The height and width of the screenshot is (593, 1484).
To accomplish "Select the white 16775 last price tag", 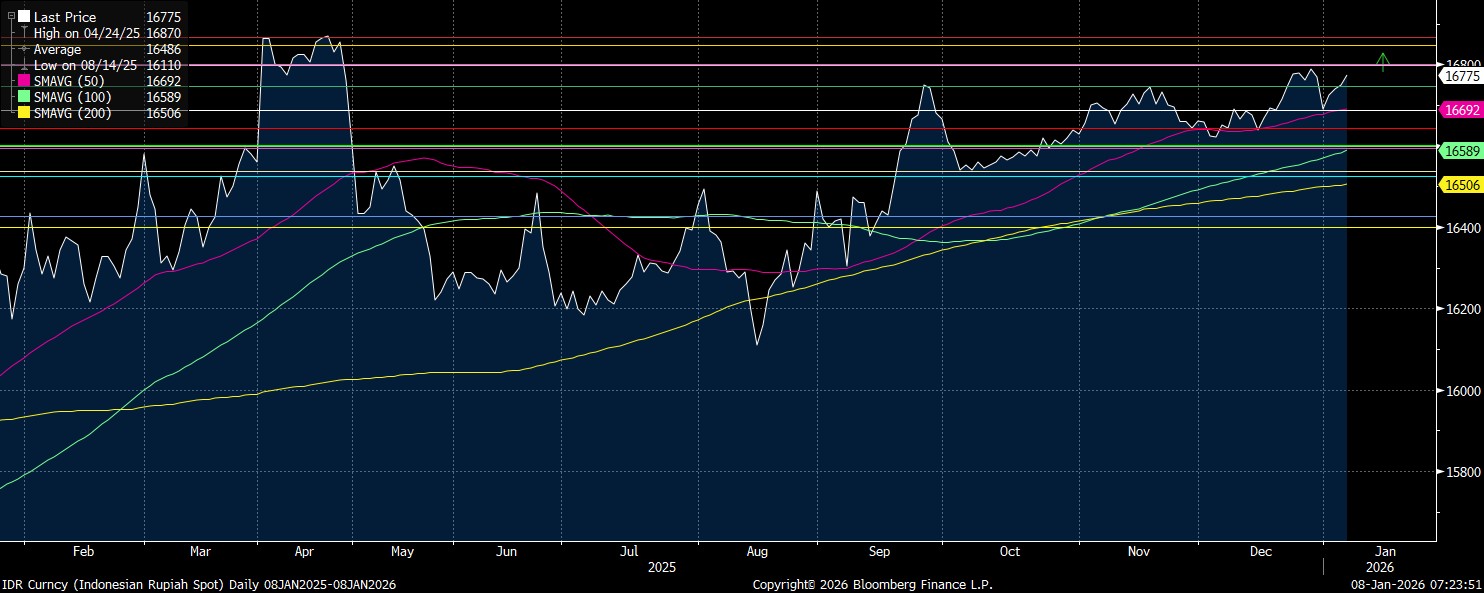I will (1459, 75).
